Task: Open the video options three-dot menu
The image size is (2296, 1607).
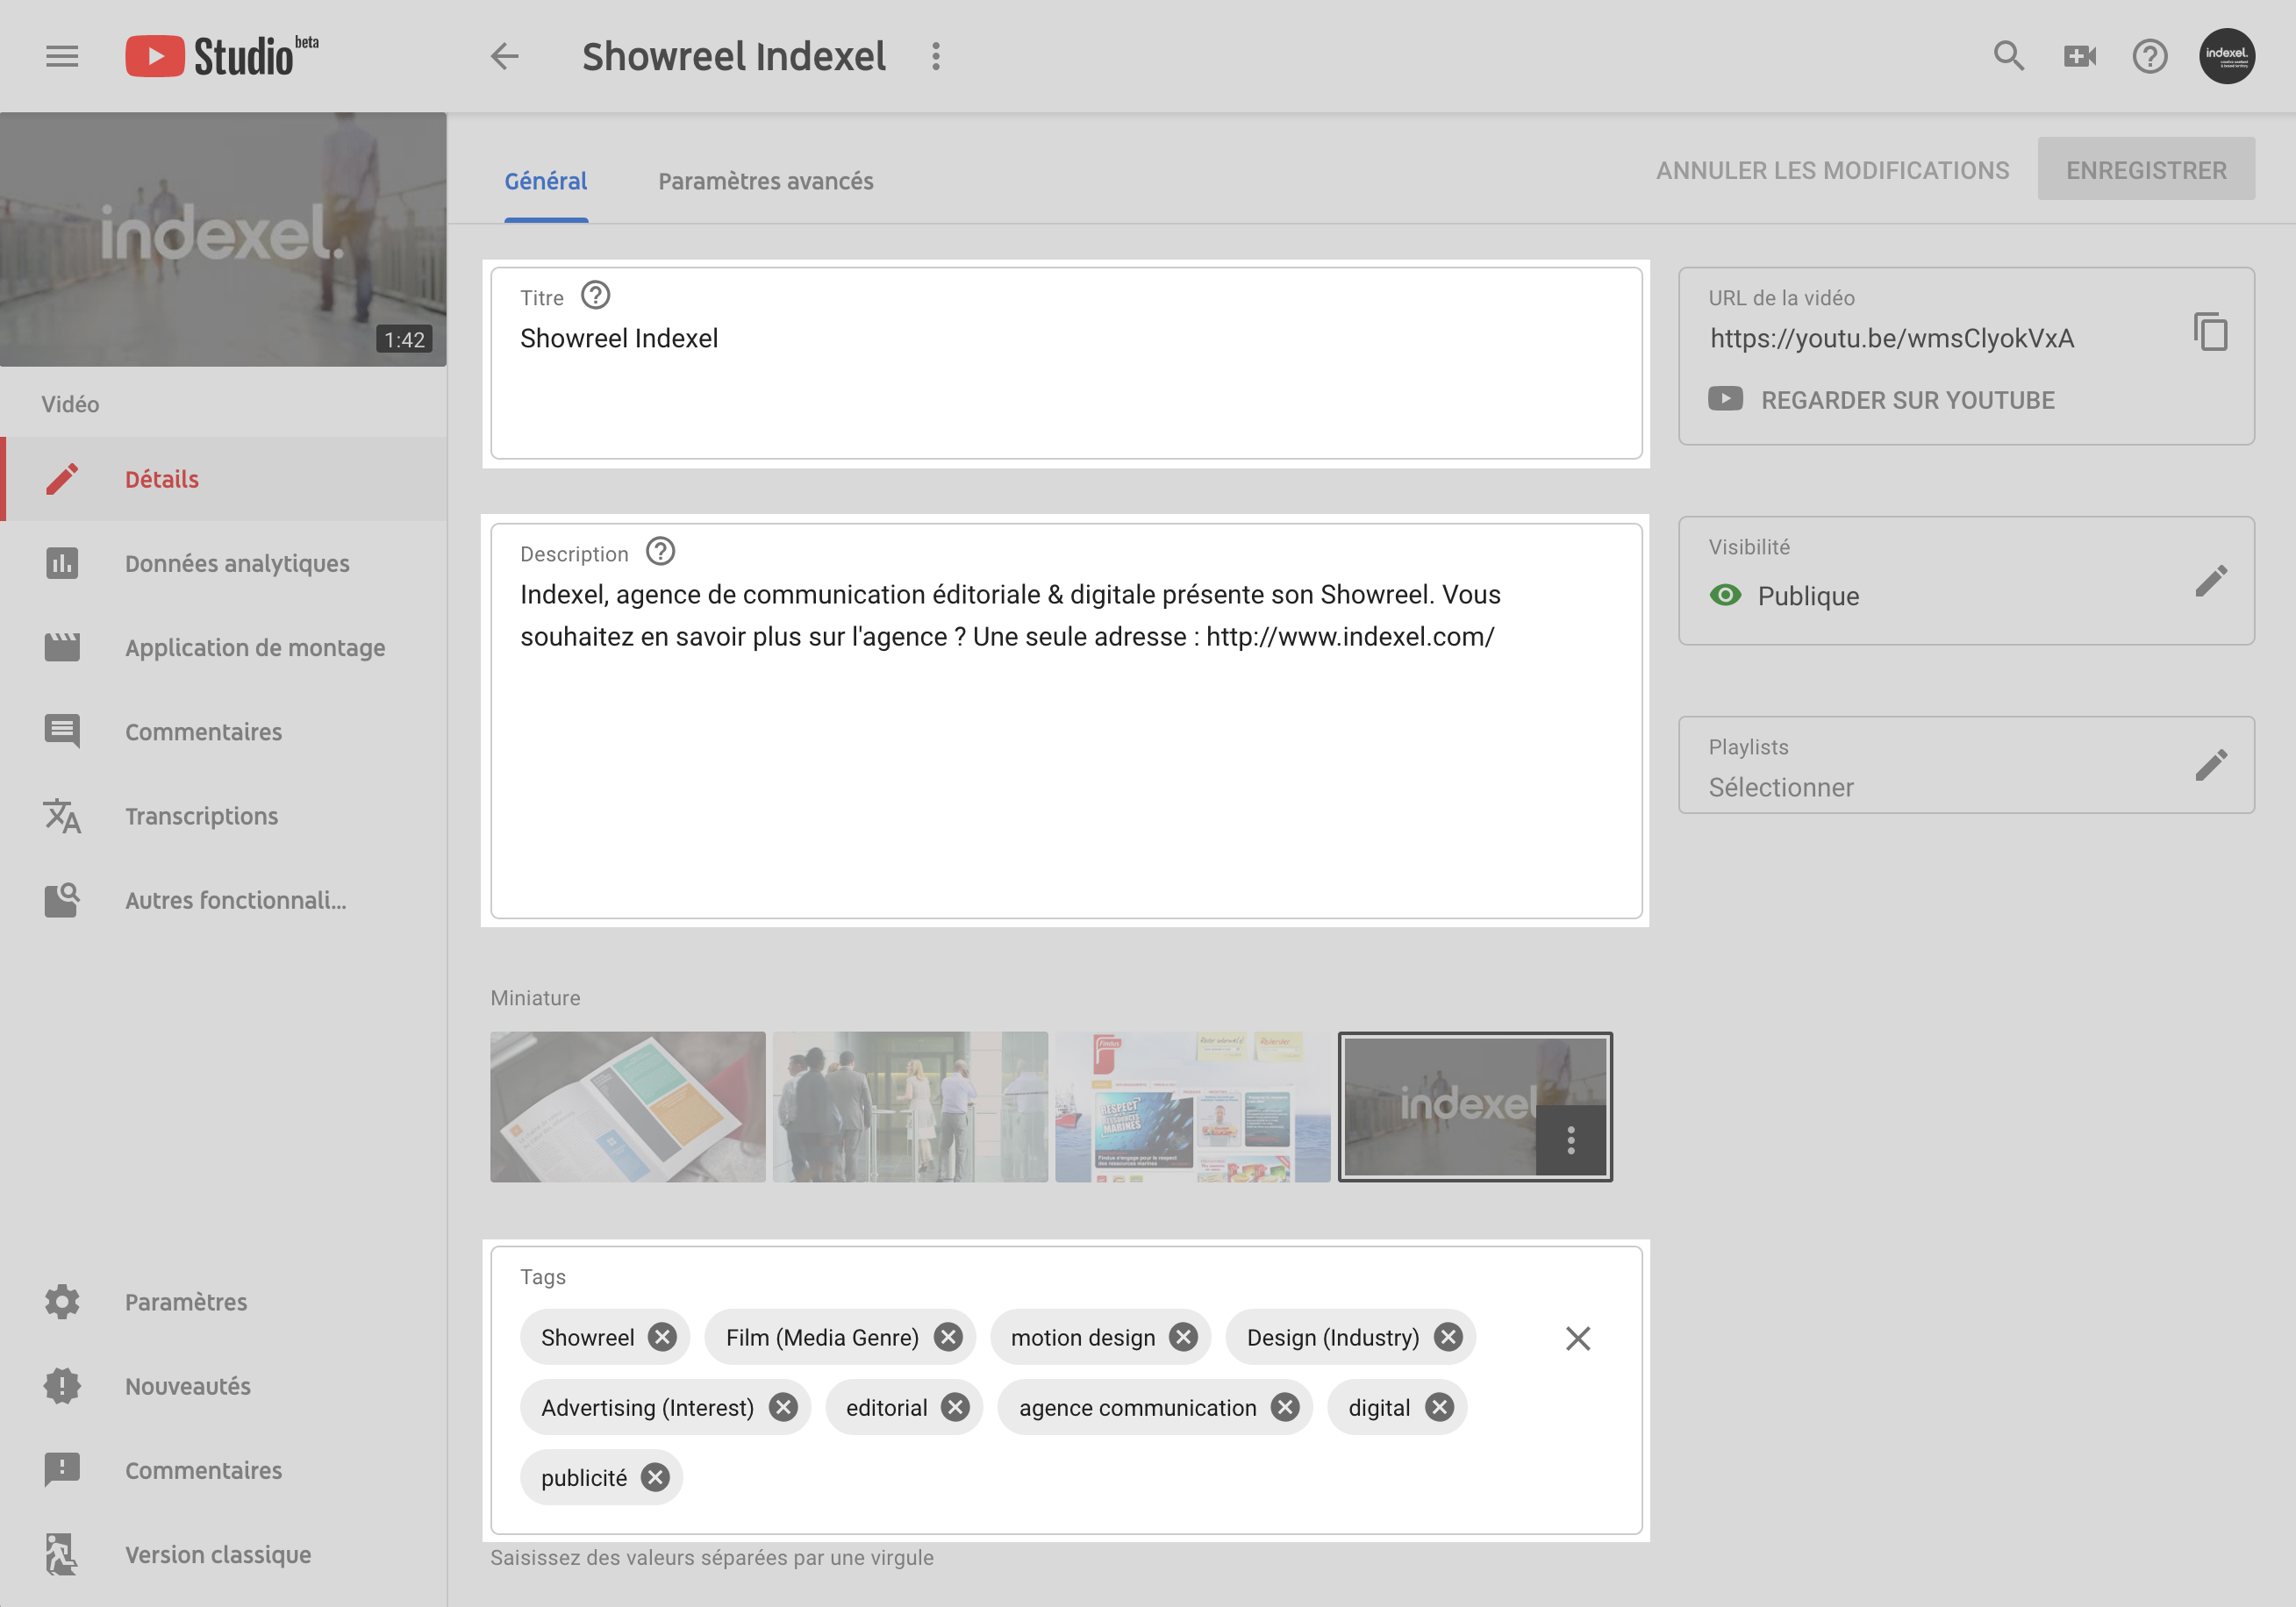Action: (x=936, y=56)
